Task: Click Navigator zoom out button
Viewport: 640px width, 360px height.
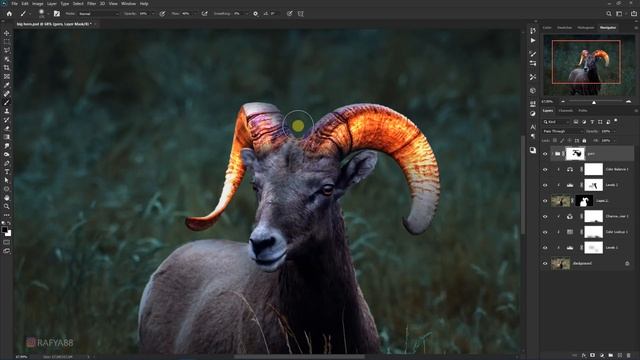Action: [x=563, y=102]
